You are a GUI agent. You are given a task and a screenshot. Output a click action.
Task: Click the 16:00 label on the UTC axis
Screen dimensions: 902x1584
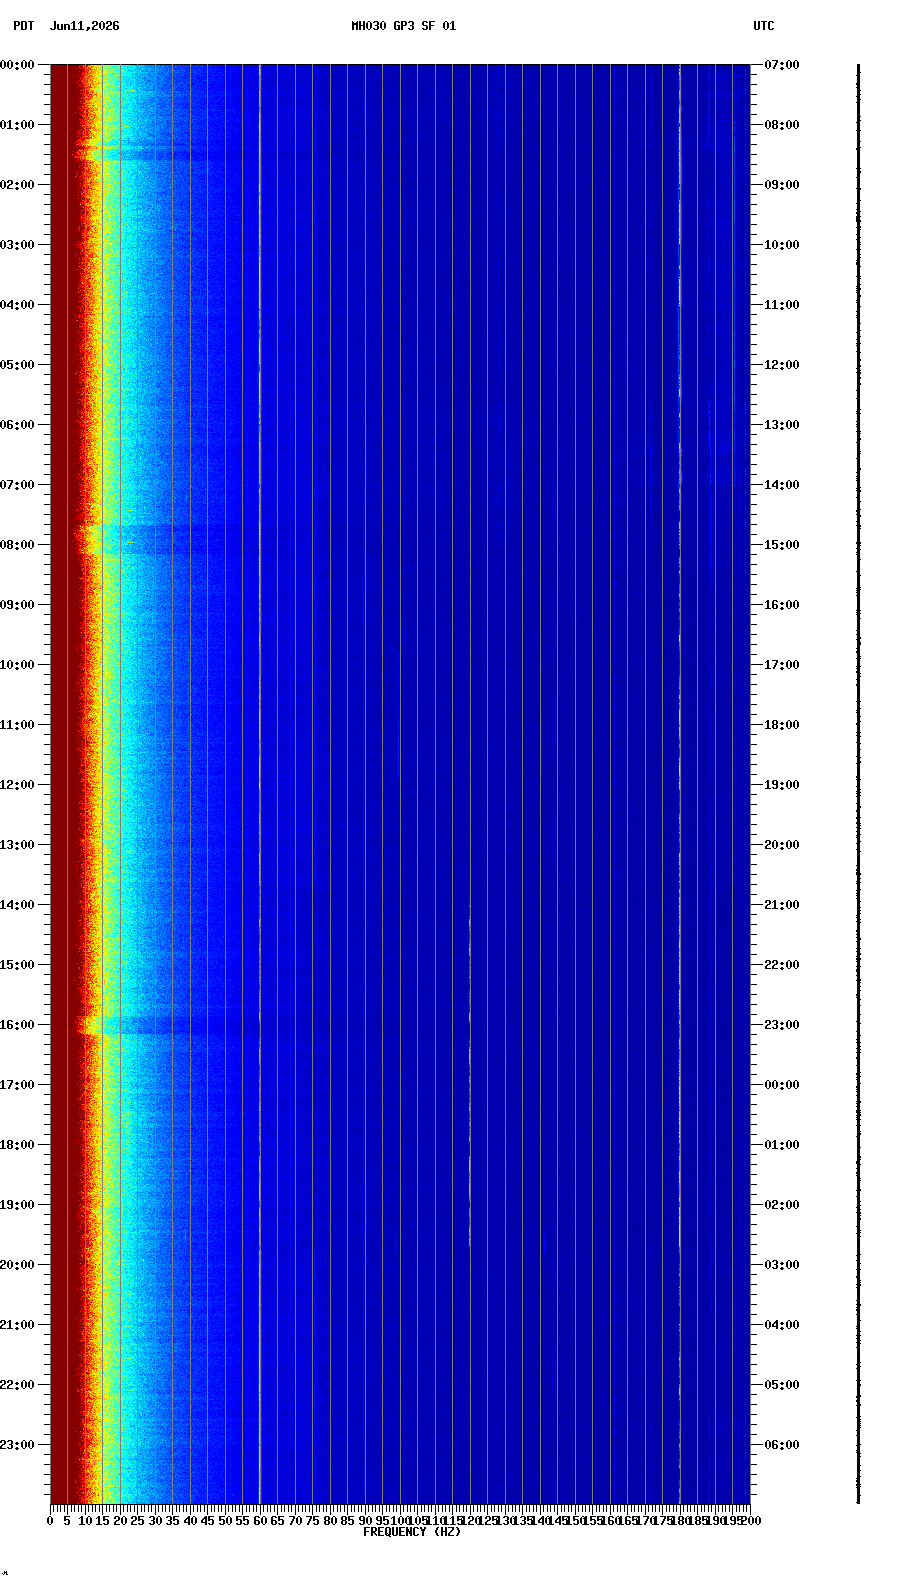click(x=782, y=605)
